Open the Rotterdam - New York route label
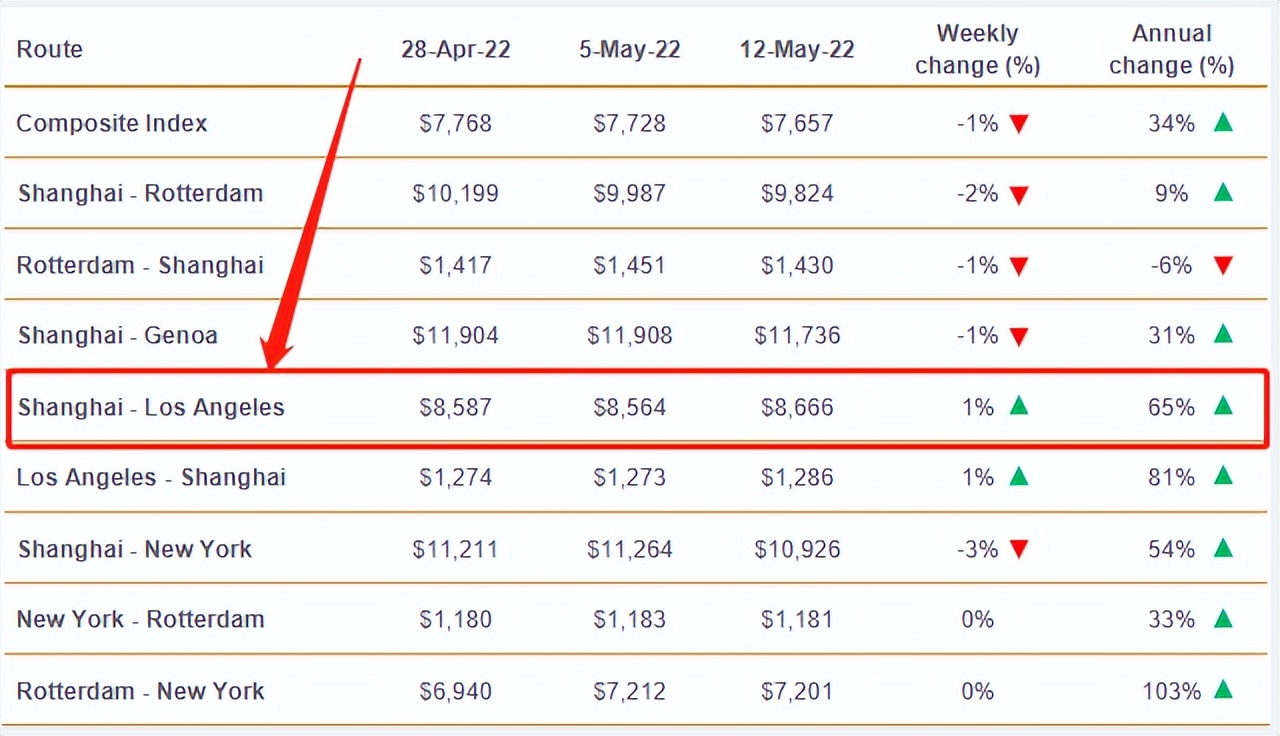Viewport: 1280px width, 736px height. 141,691
